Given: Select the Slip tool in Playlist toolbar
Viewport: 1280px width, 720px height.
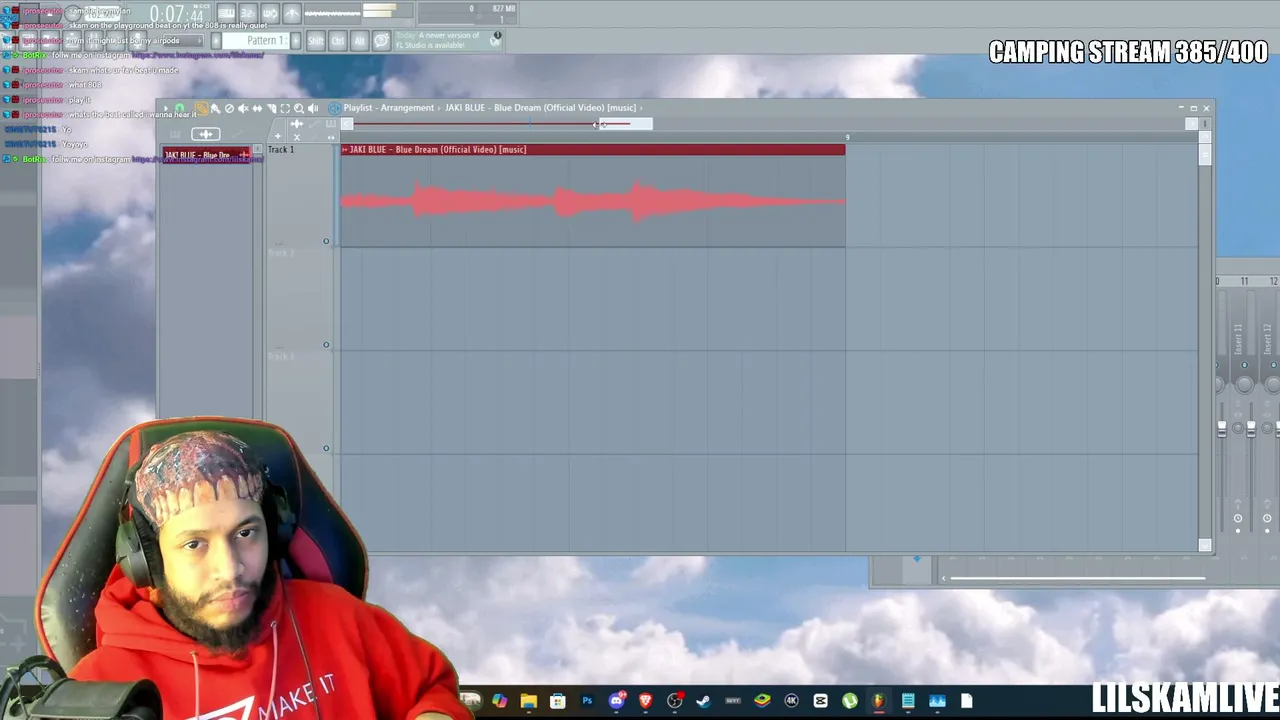Looking at the screenshot, I should (257, 108).
